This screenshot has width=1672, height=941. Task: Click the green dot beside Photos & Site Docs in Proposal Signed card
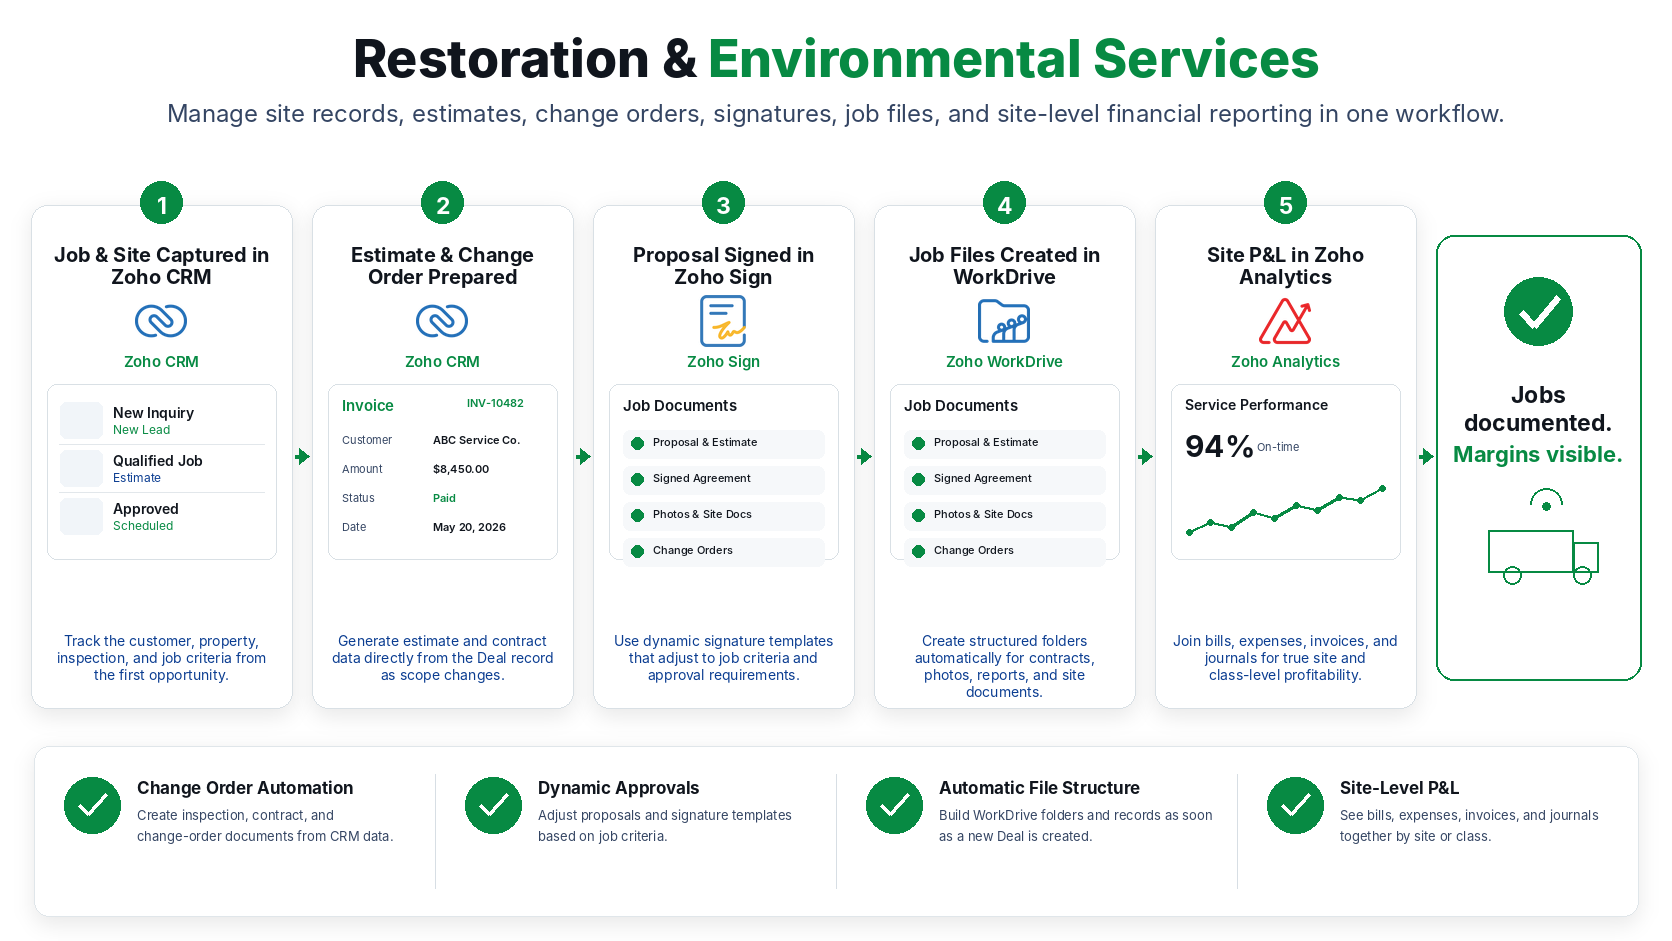637,515
